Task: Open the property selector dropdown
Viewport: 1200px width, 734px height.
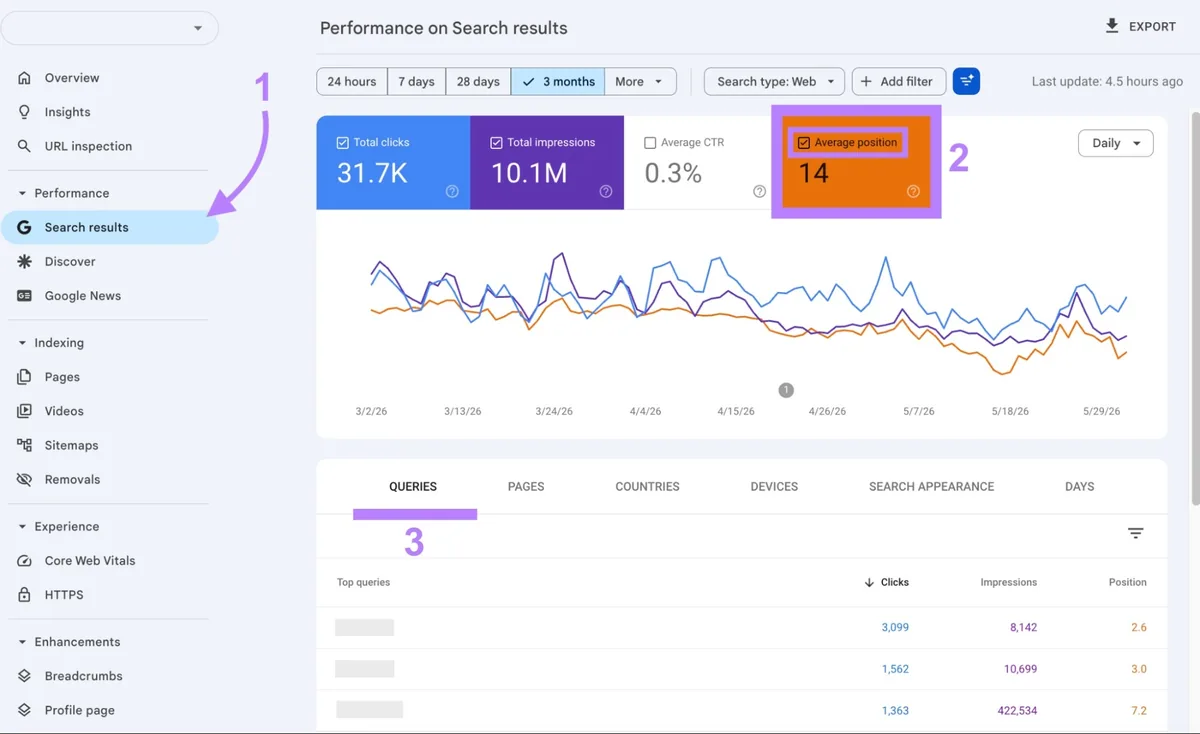Action: (x=110, y=28)
